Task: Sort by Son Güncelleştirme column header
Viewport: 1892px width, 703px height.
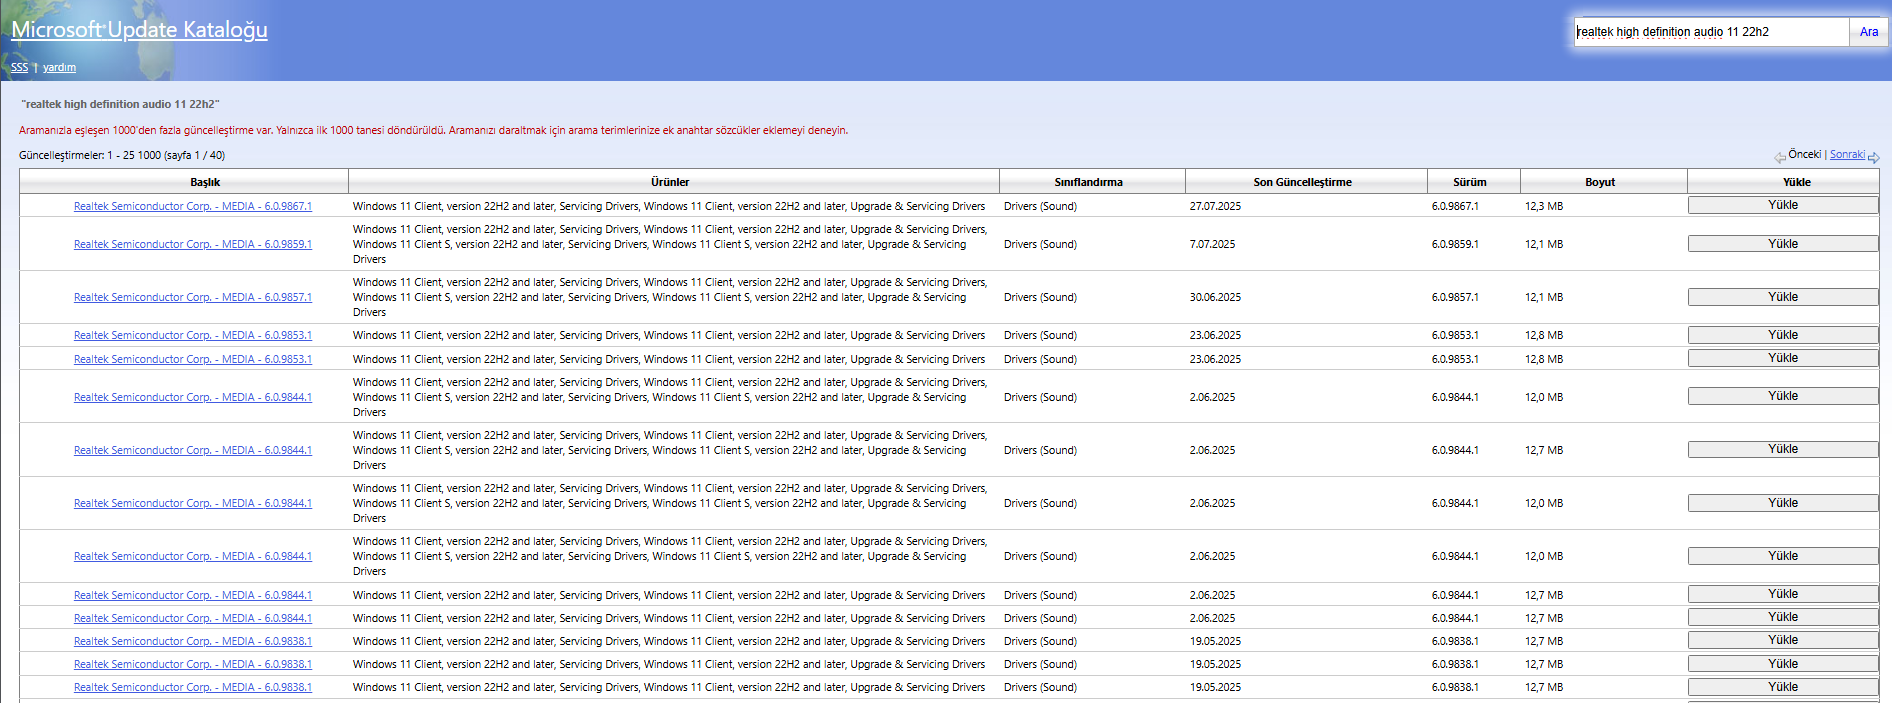Action: point(1306,182)
